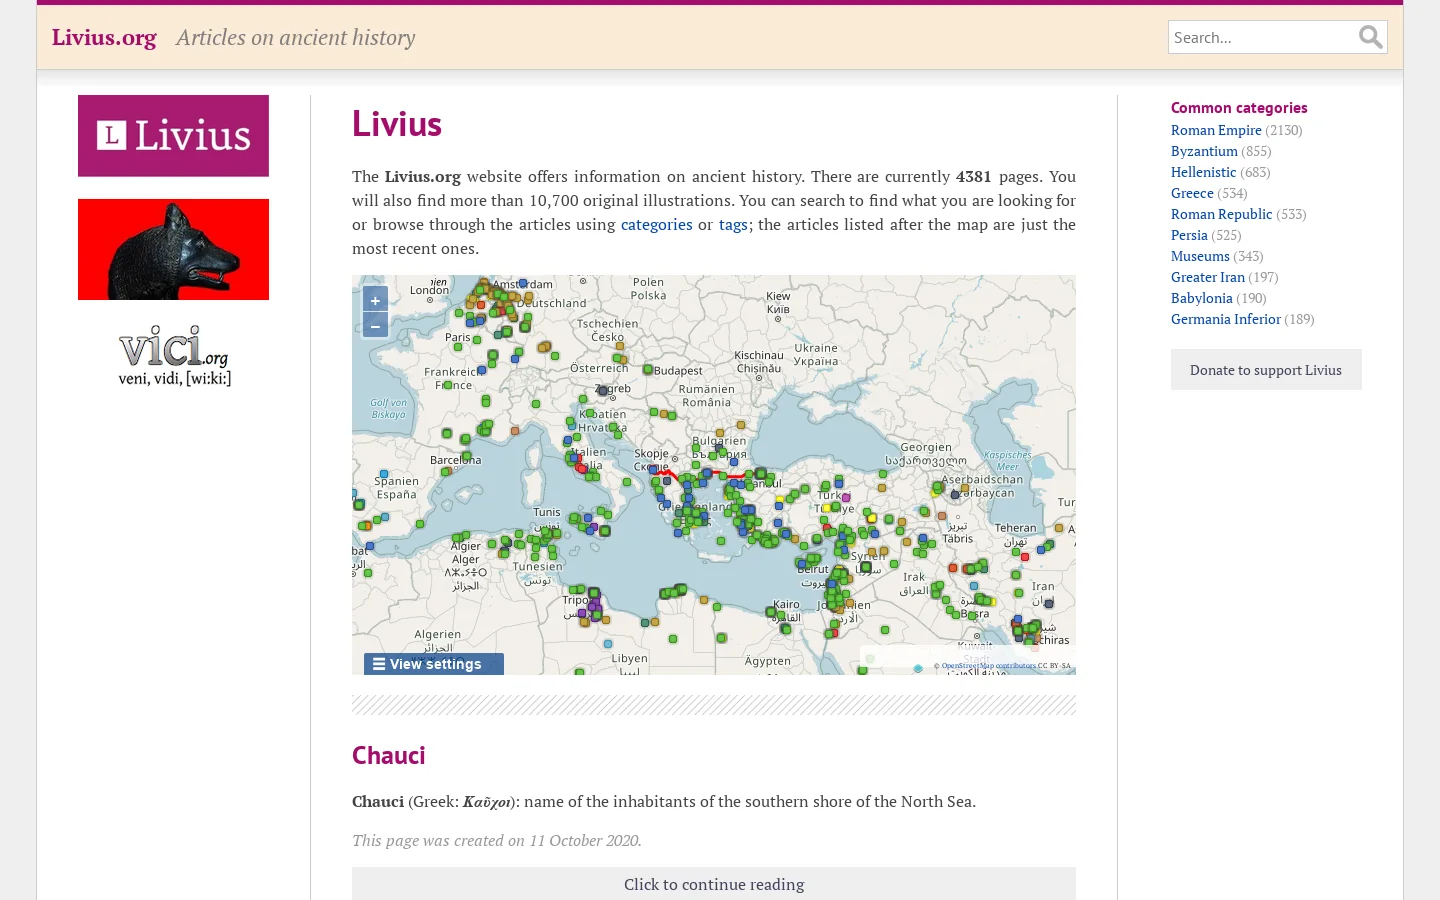The height and width of the screenshot is (900, 1440).
Task: Browse the Roman Republic category
Action: (x=1222, y=214)
